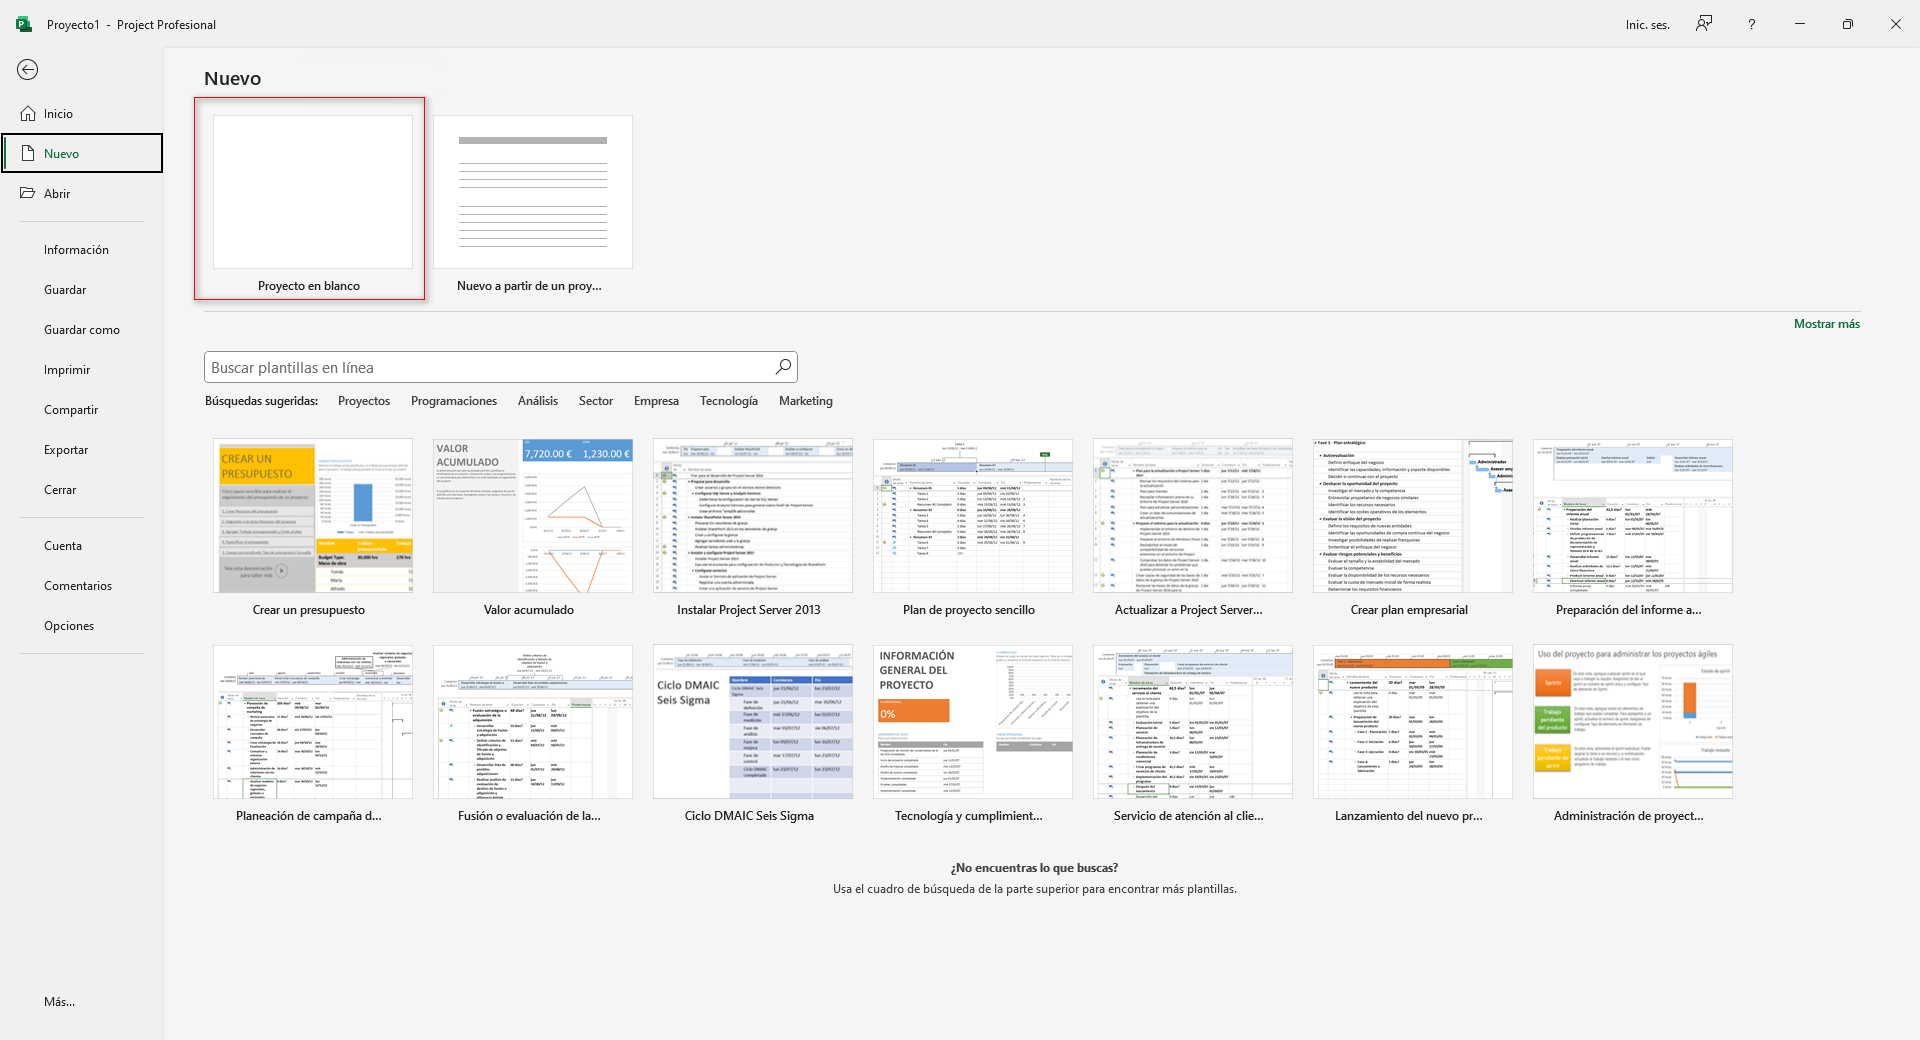Click the back arrow icon
This screenshot has width=1920, height=1040.
click(x=28, y=69)
